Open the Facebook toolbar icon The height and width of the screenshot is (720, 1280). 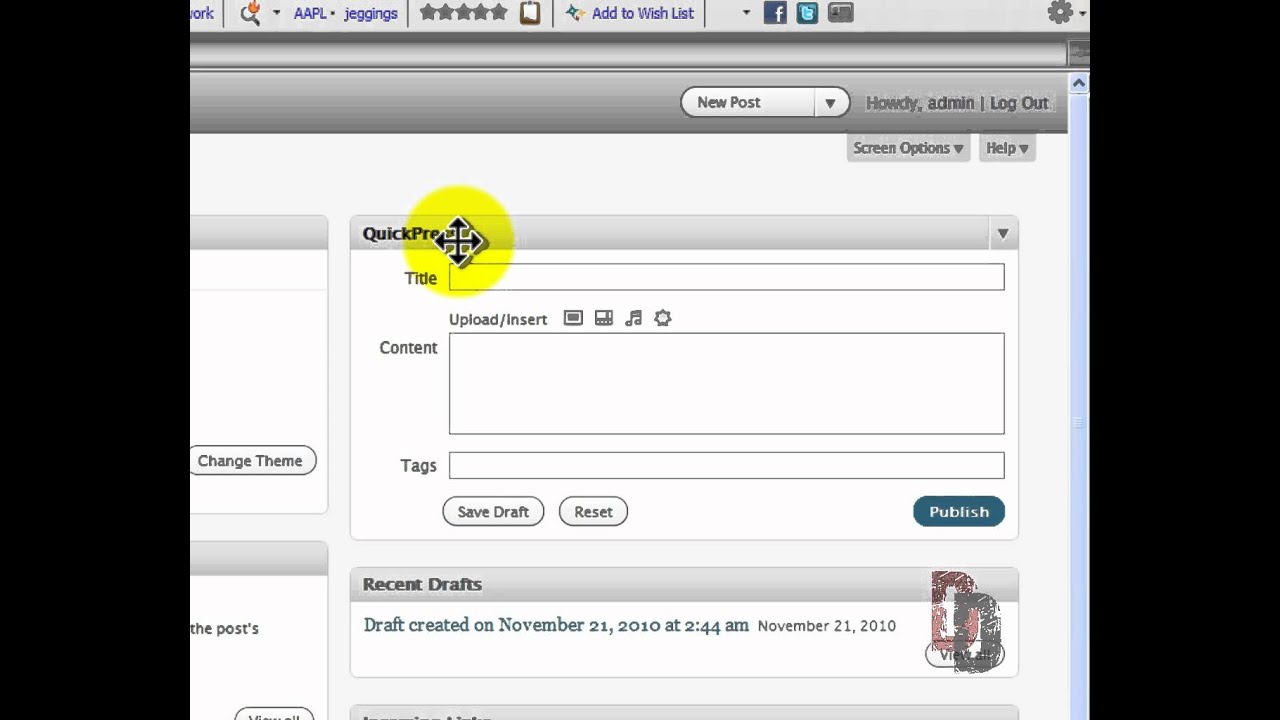[775, 13]
